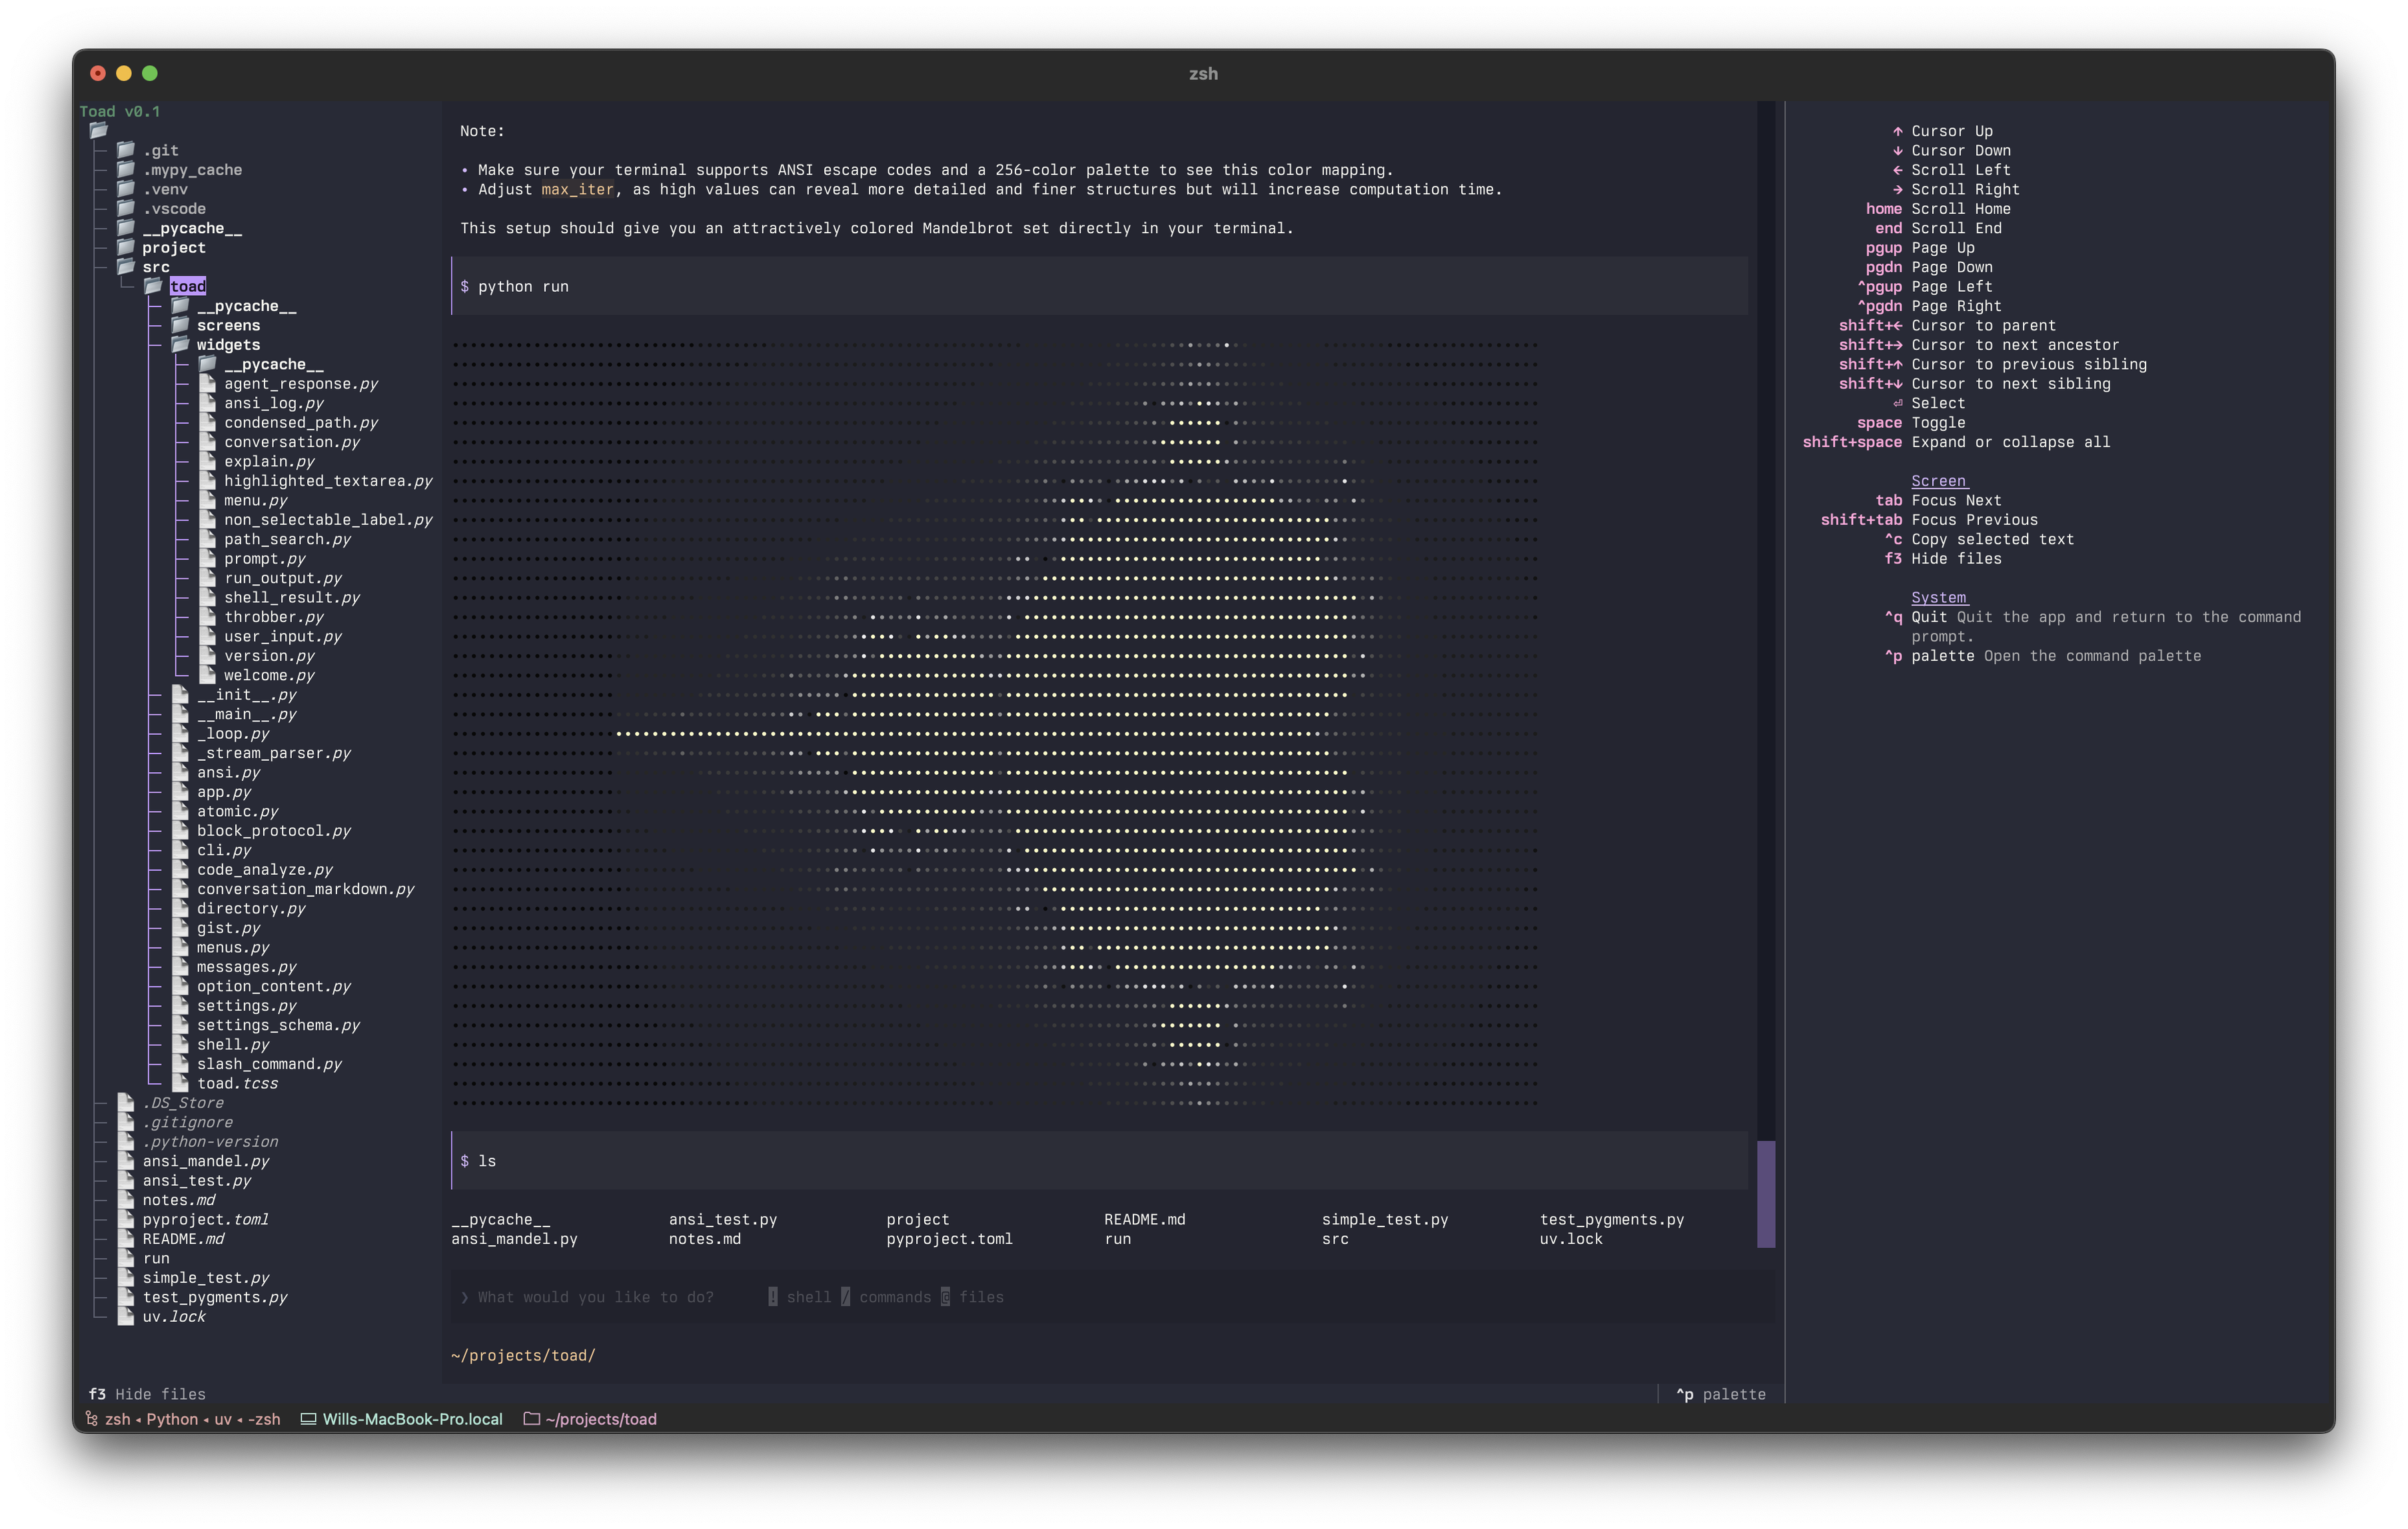Select highlighted_textarea.py in the tree
Viewport: 2408px width, 1529px height.
(328, 481)
